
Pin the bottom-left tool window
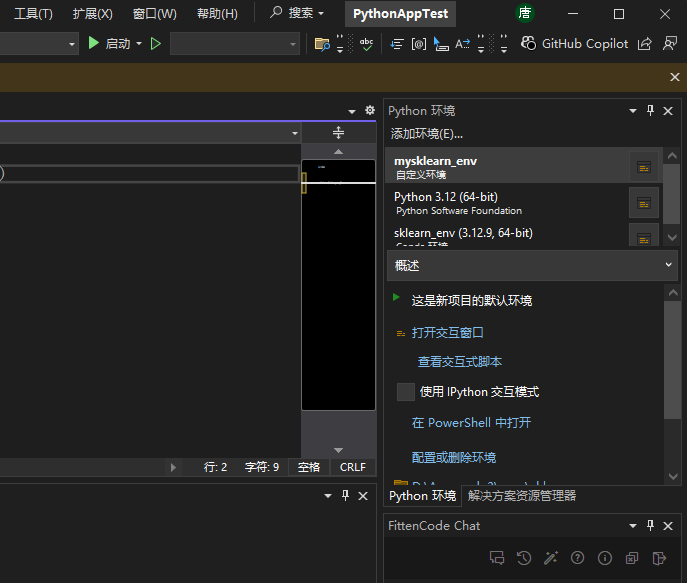pos(345,495)
